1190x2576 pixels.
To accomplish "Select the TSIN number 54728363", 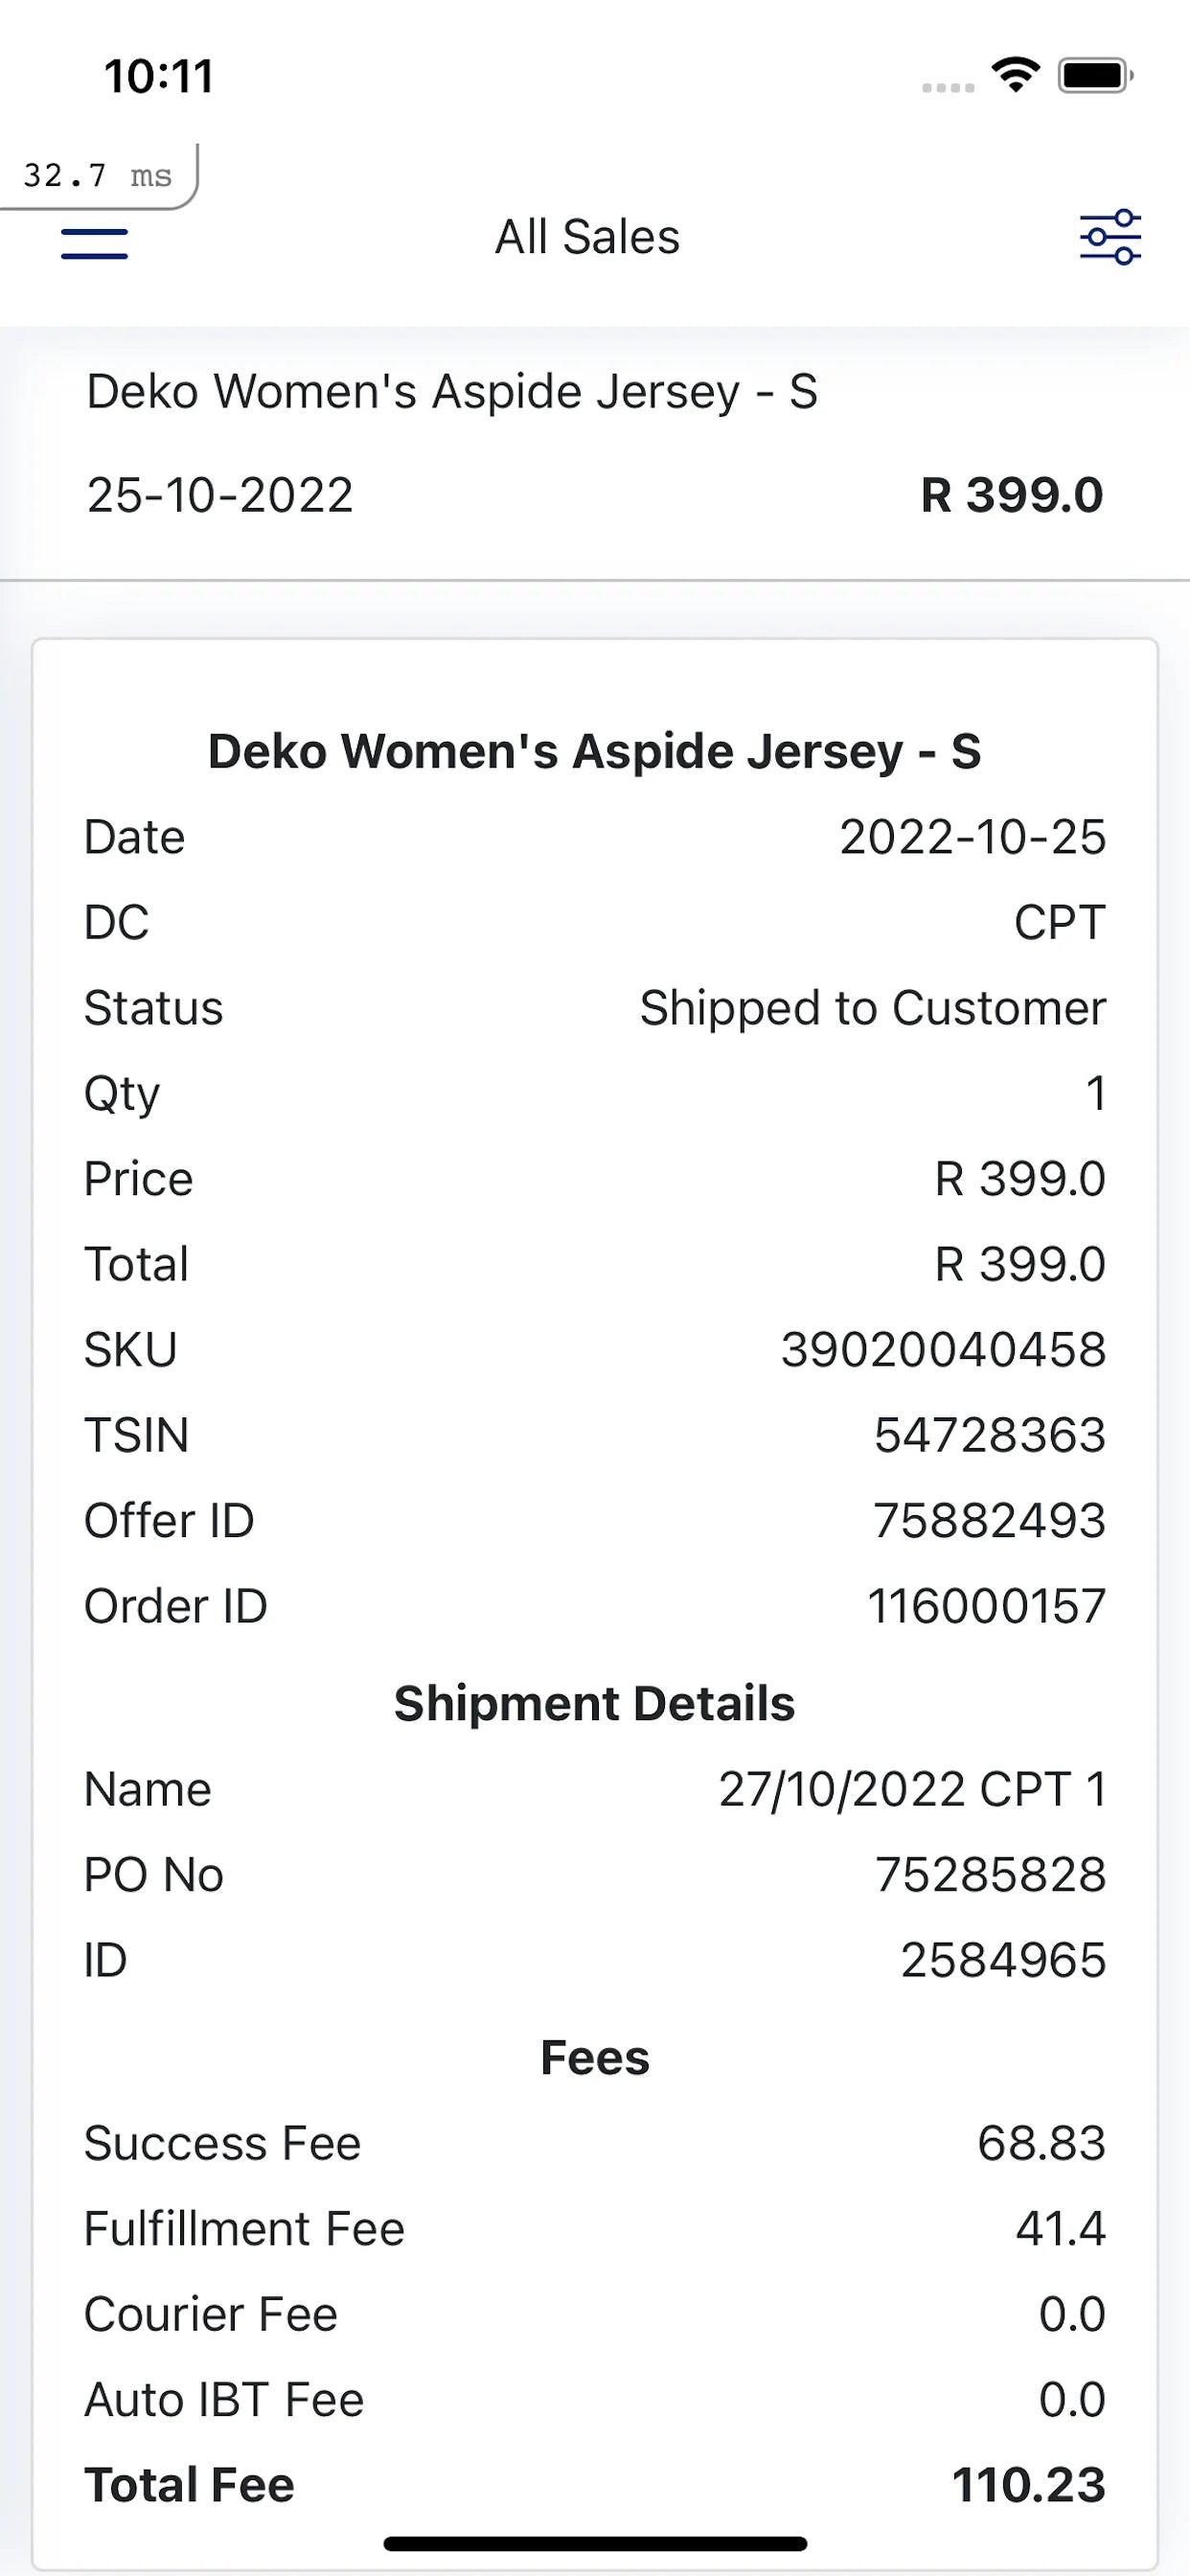I will (x=989, y=1435).
